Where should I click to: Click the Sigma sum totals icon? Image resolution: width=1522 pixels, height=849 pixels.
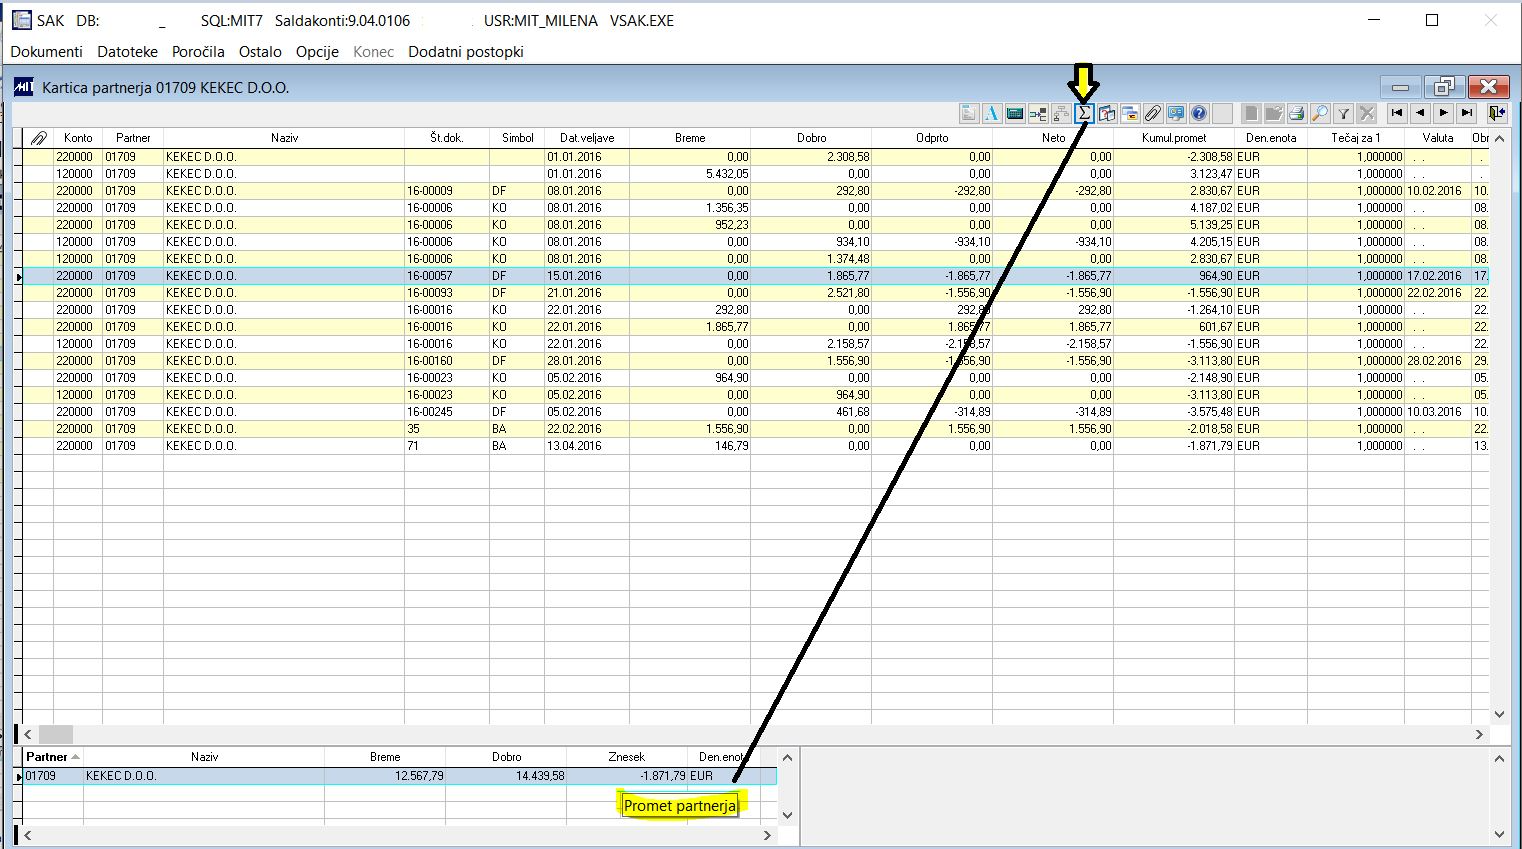coord(1084,114)
